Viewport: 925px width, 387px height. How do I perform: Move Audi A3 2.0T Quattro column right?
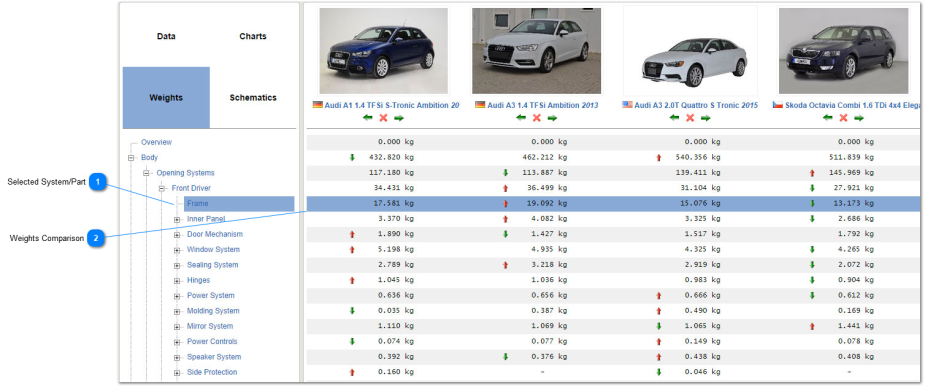pos(706,118)
